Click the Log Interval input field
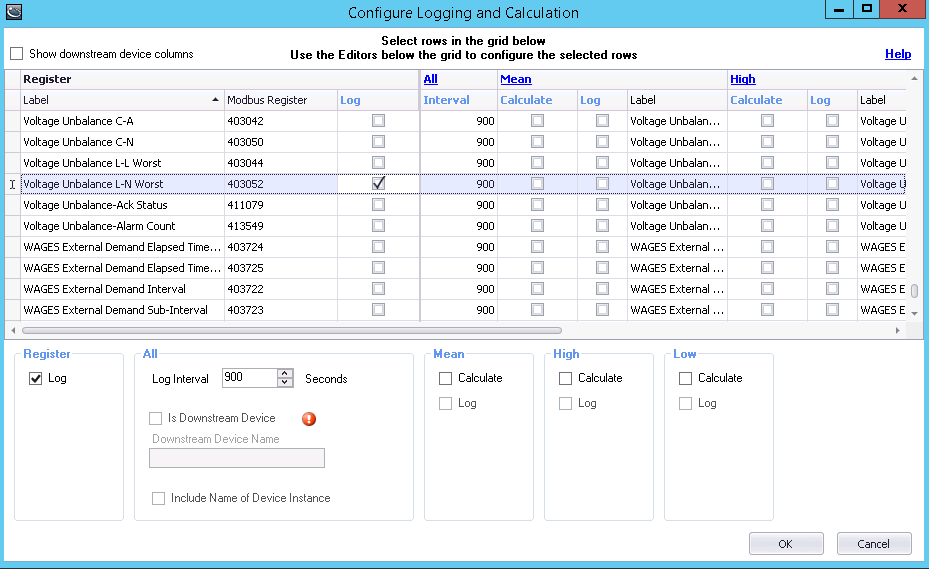Screen dimensions: 929x569 click(x=249, y=378)
